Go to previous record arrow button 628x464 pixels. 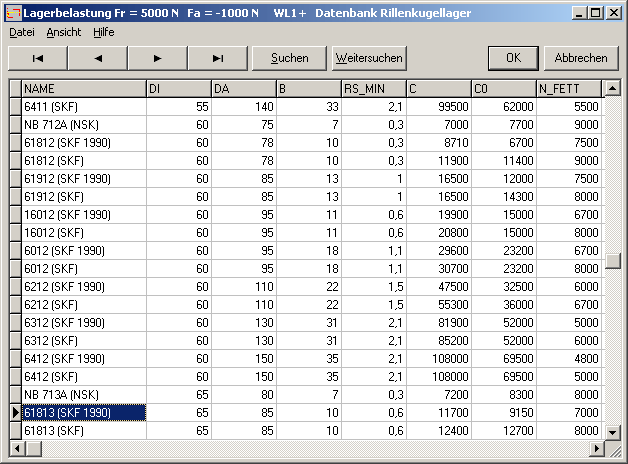97,58
